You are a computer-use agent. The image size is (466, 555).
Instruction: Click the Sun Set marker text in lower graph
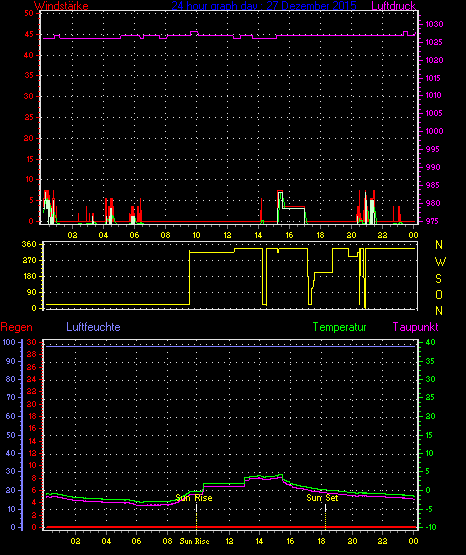click(322, 498)
